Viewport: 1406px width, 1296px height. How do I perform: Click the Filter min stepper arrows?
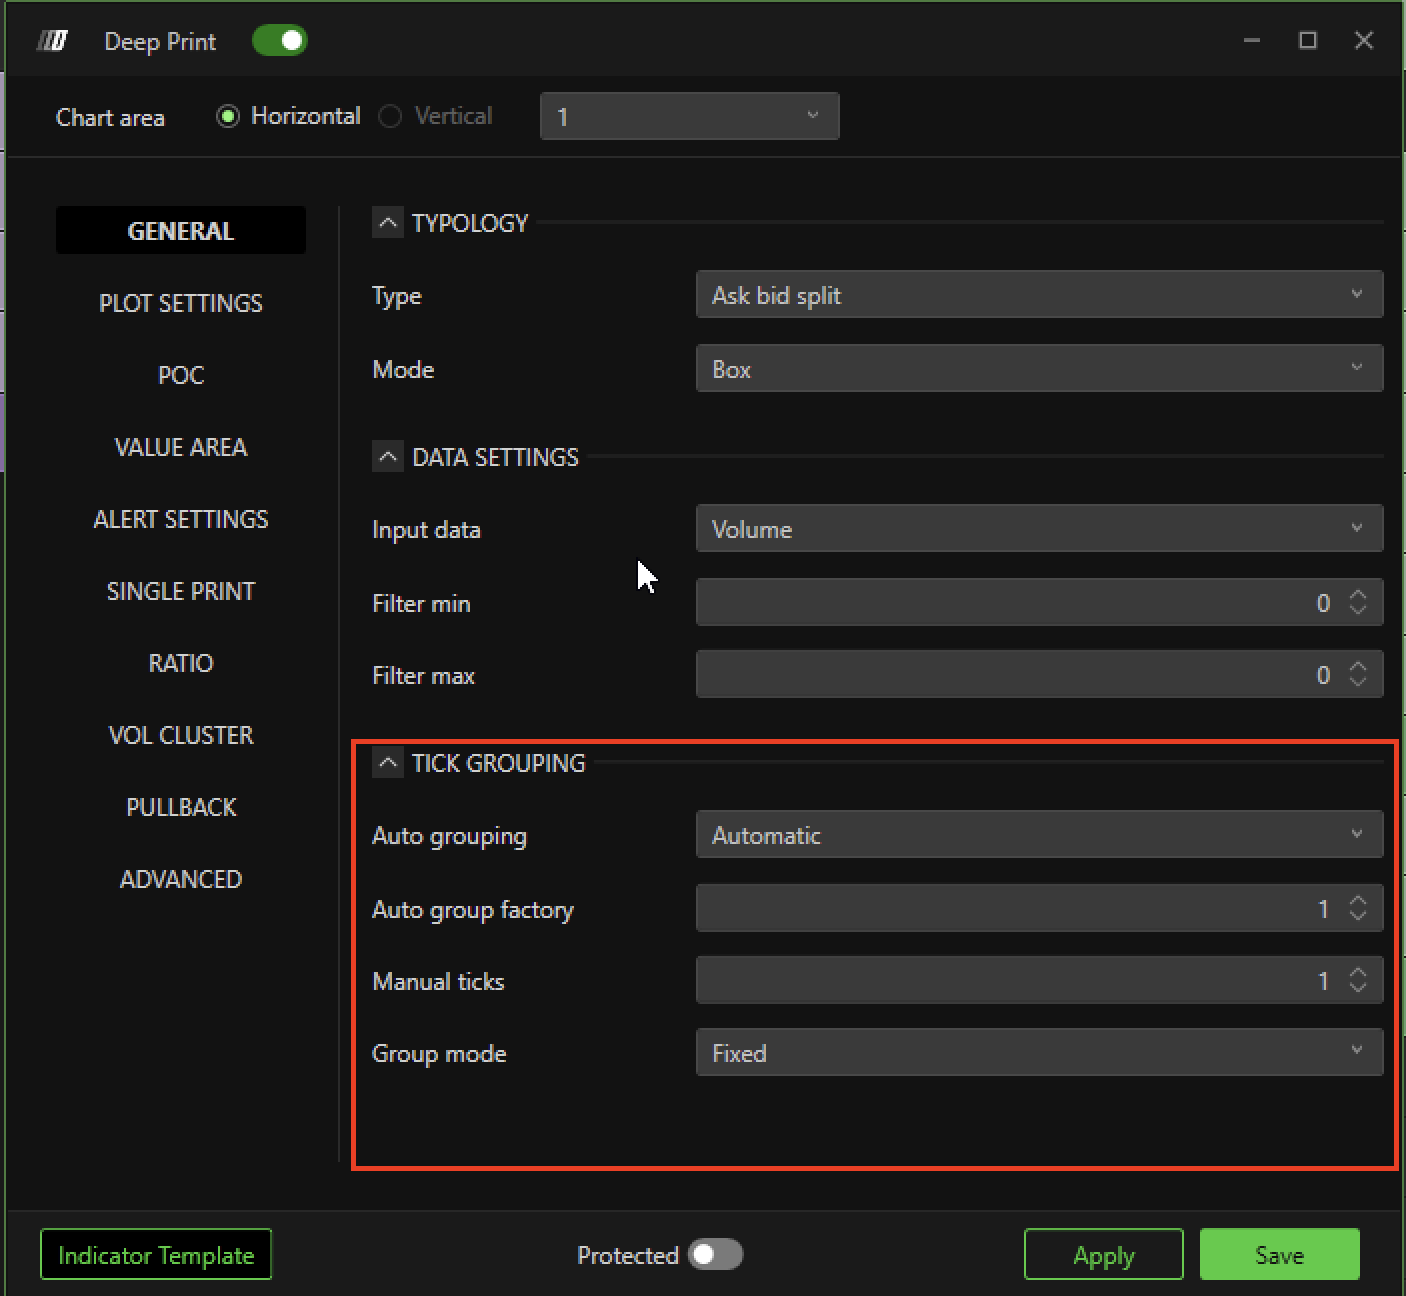[1357, 602]
